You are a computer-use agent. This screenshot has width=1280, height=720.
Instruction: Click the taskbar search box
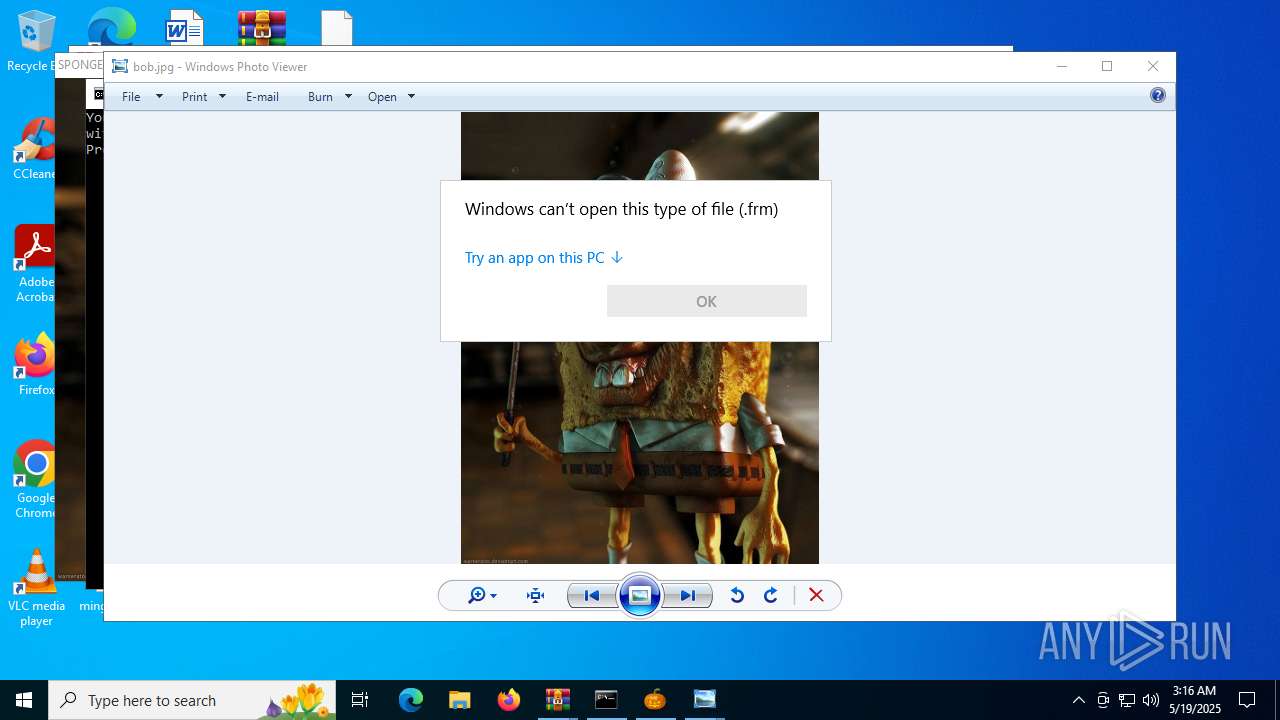tap(193, 700)
